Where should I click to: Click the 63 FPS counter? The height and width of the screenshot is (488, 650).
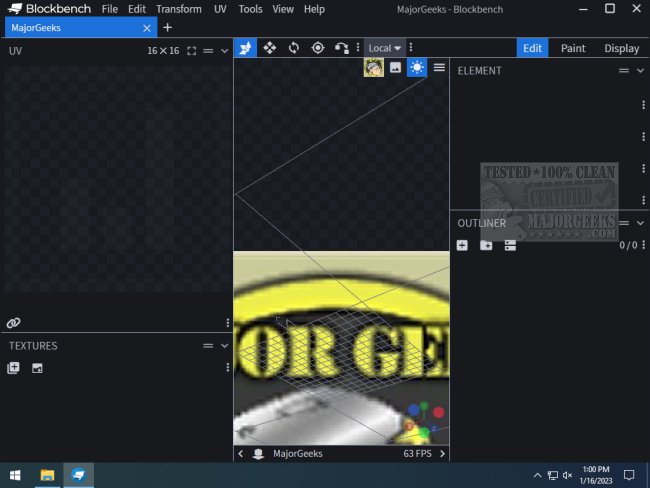417,454
